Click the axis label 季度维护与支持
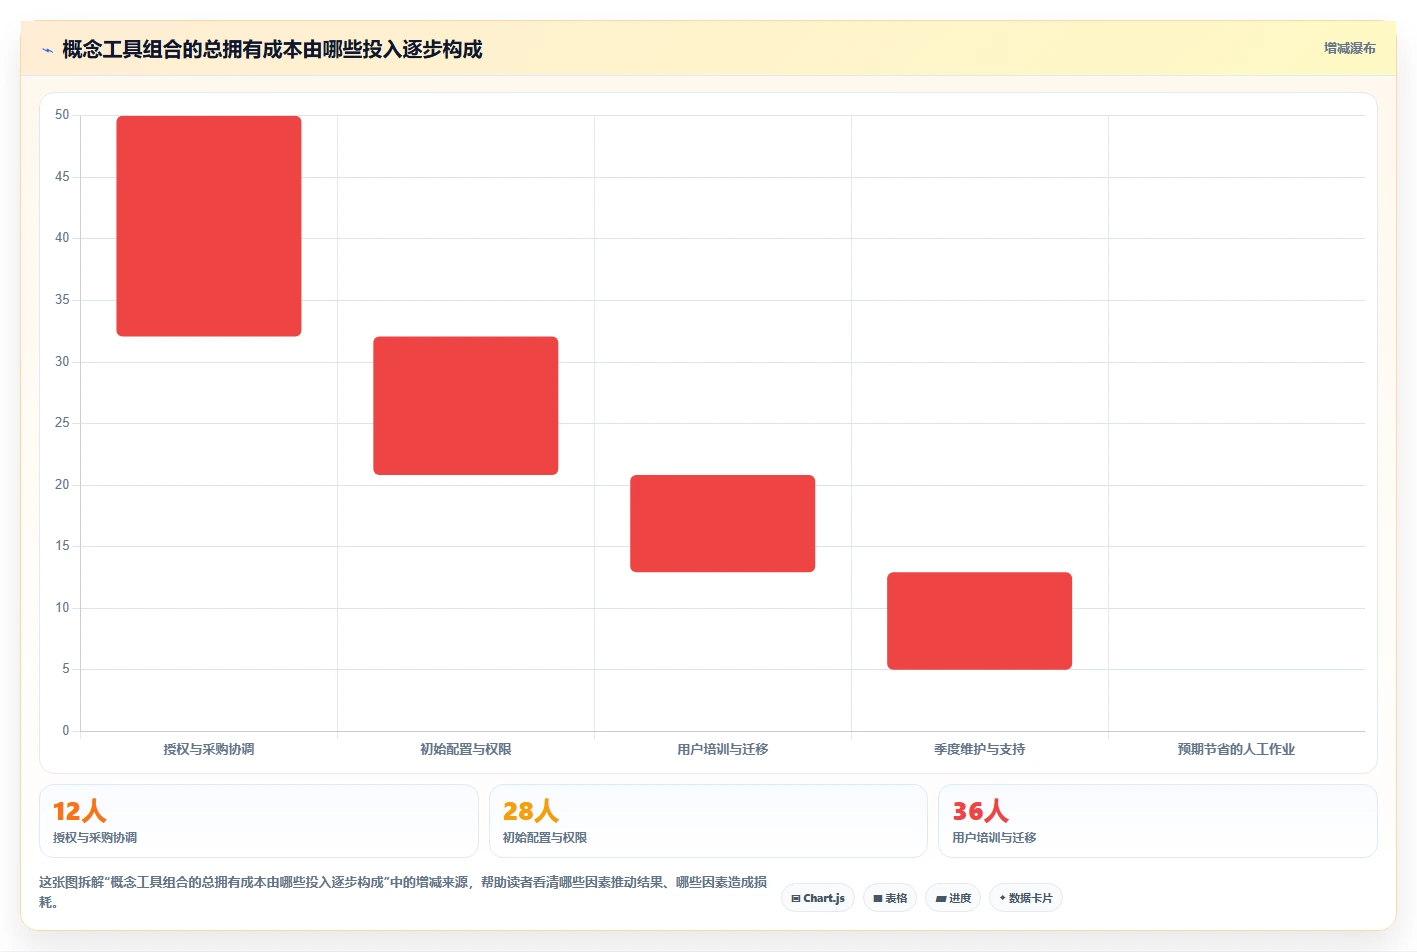This screenshot has height=952, width=1417. coord(980,749)
